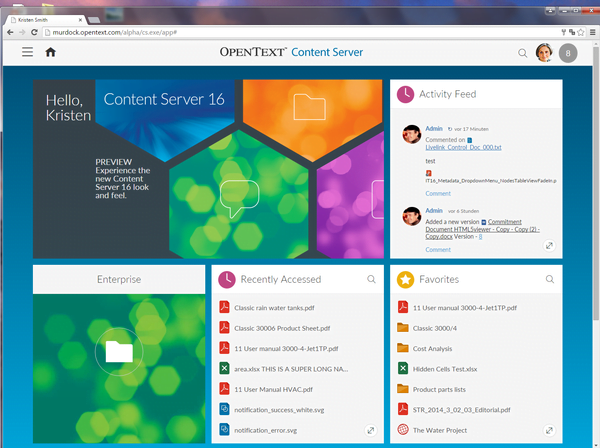Open the browser's menu button
Image resolution: width=600 pixels, height=448 pixels.
593,32
